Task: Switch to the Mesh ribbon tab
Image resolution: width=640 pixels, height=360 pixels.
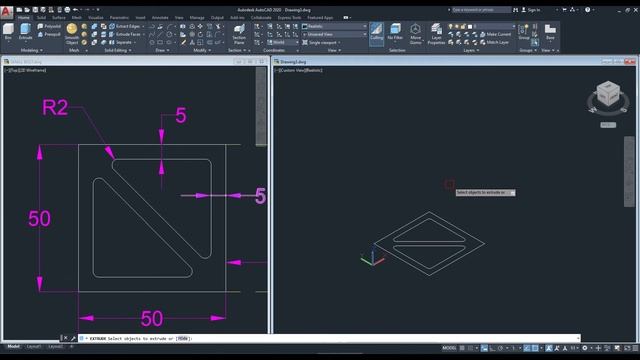Action: (x=76, y=18)
